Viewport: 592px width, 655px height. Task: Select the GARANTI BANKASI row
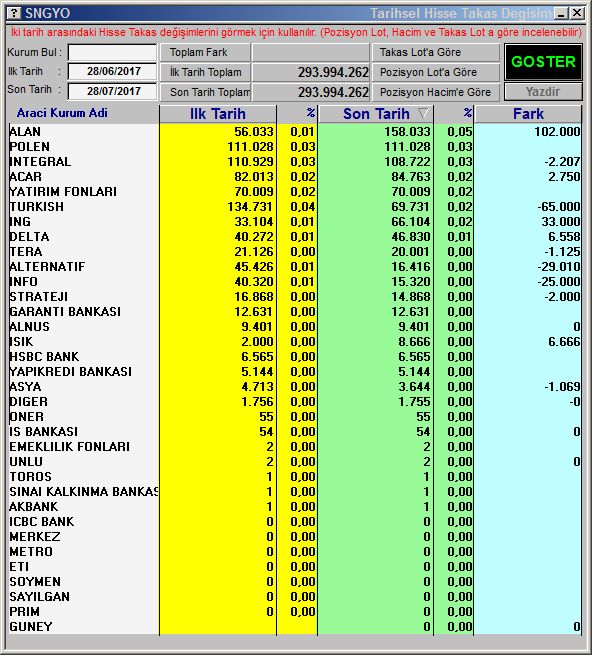295,312
